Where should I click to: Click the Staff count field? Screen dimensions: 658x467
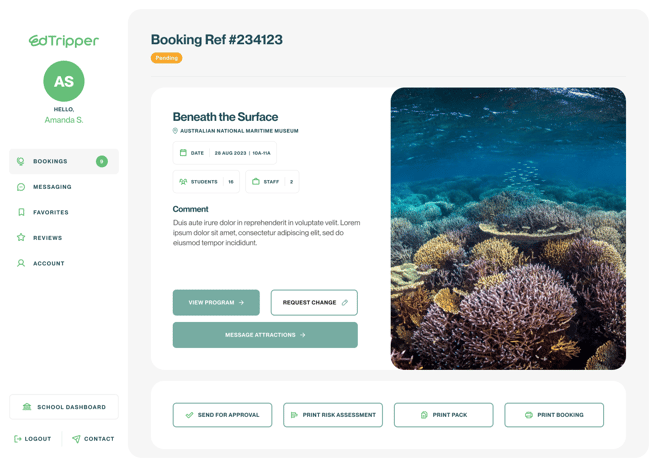272,182
